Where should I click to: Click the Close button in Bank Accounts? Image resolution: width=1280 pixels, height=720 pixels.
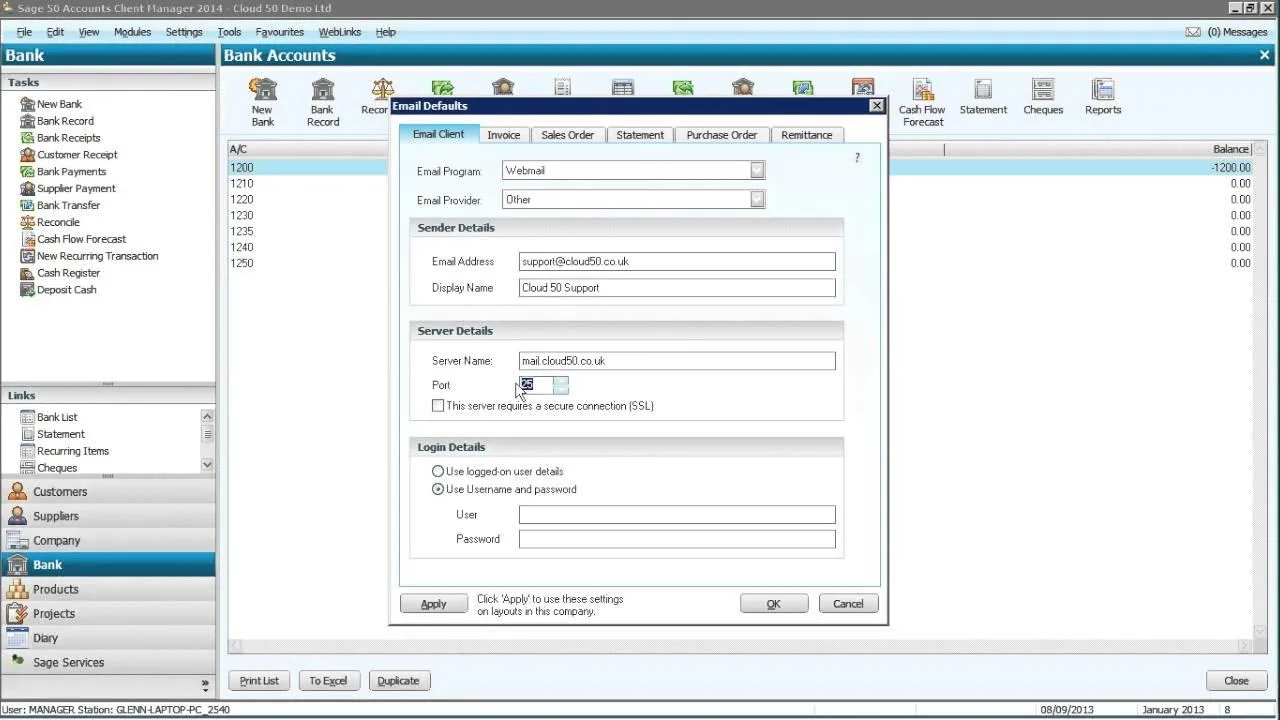tap(1236, 681)
